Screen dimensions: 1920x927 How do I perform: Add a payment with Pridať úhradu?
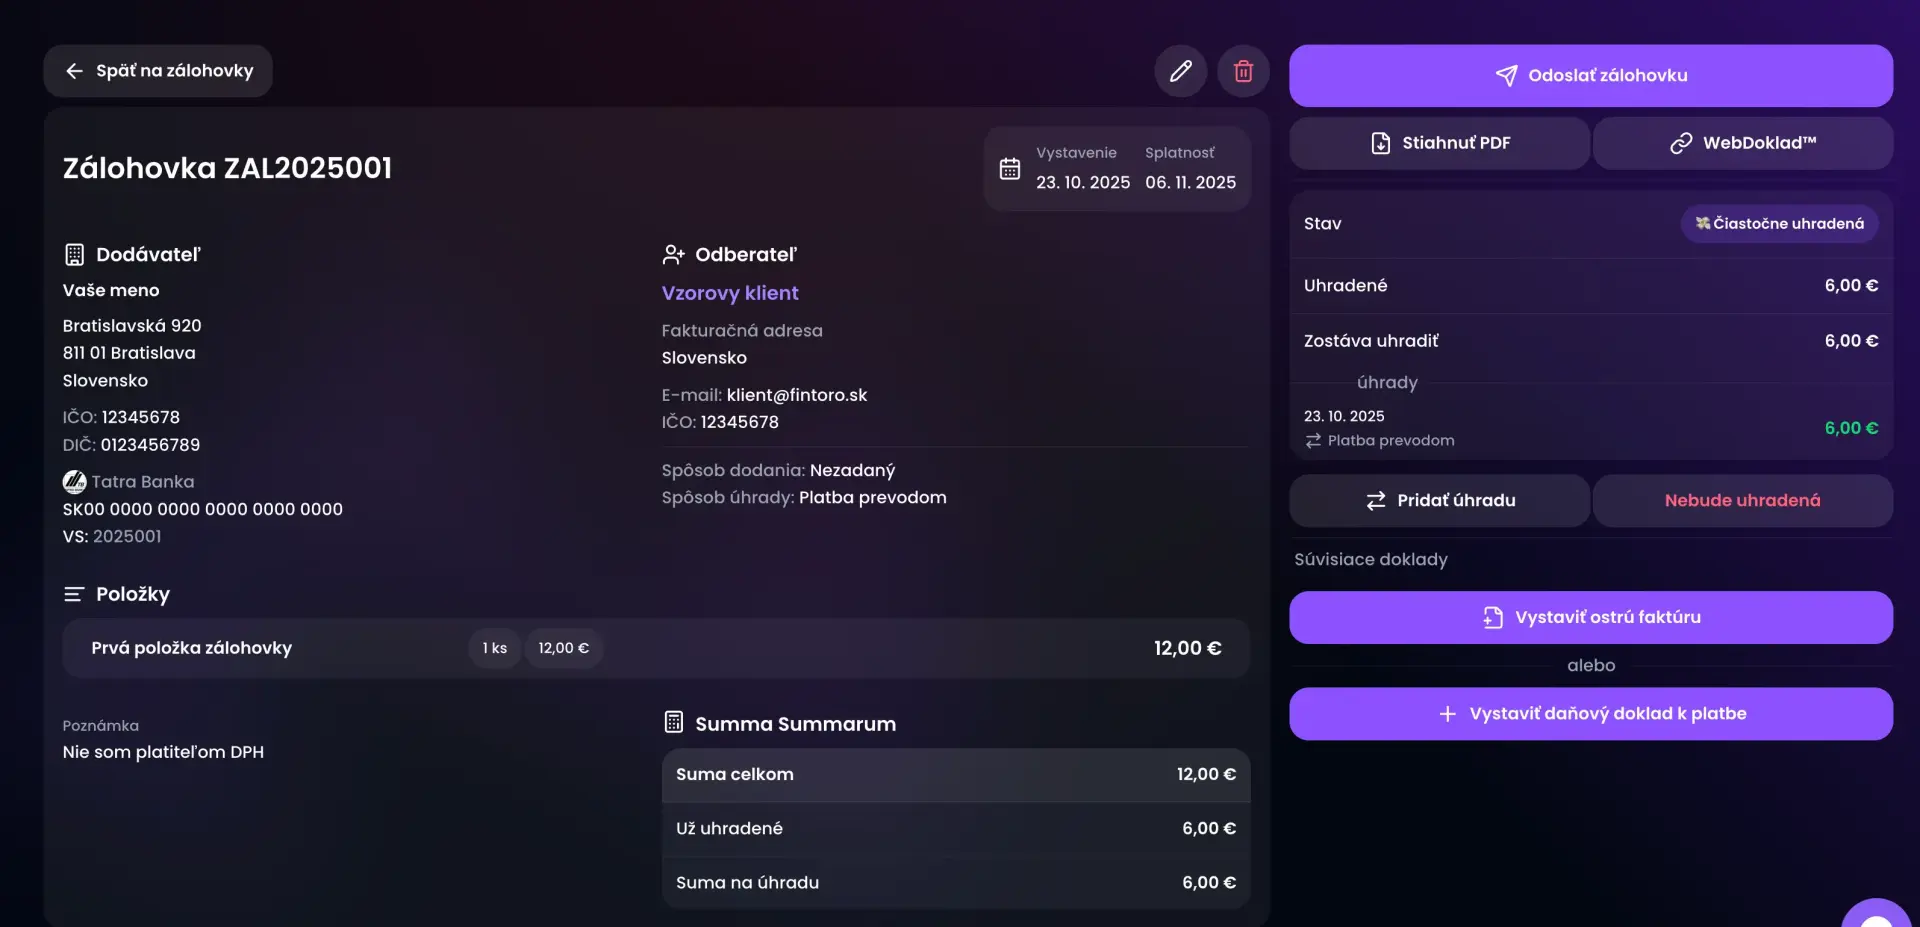1439,500
